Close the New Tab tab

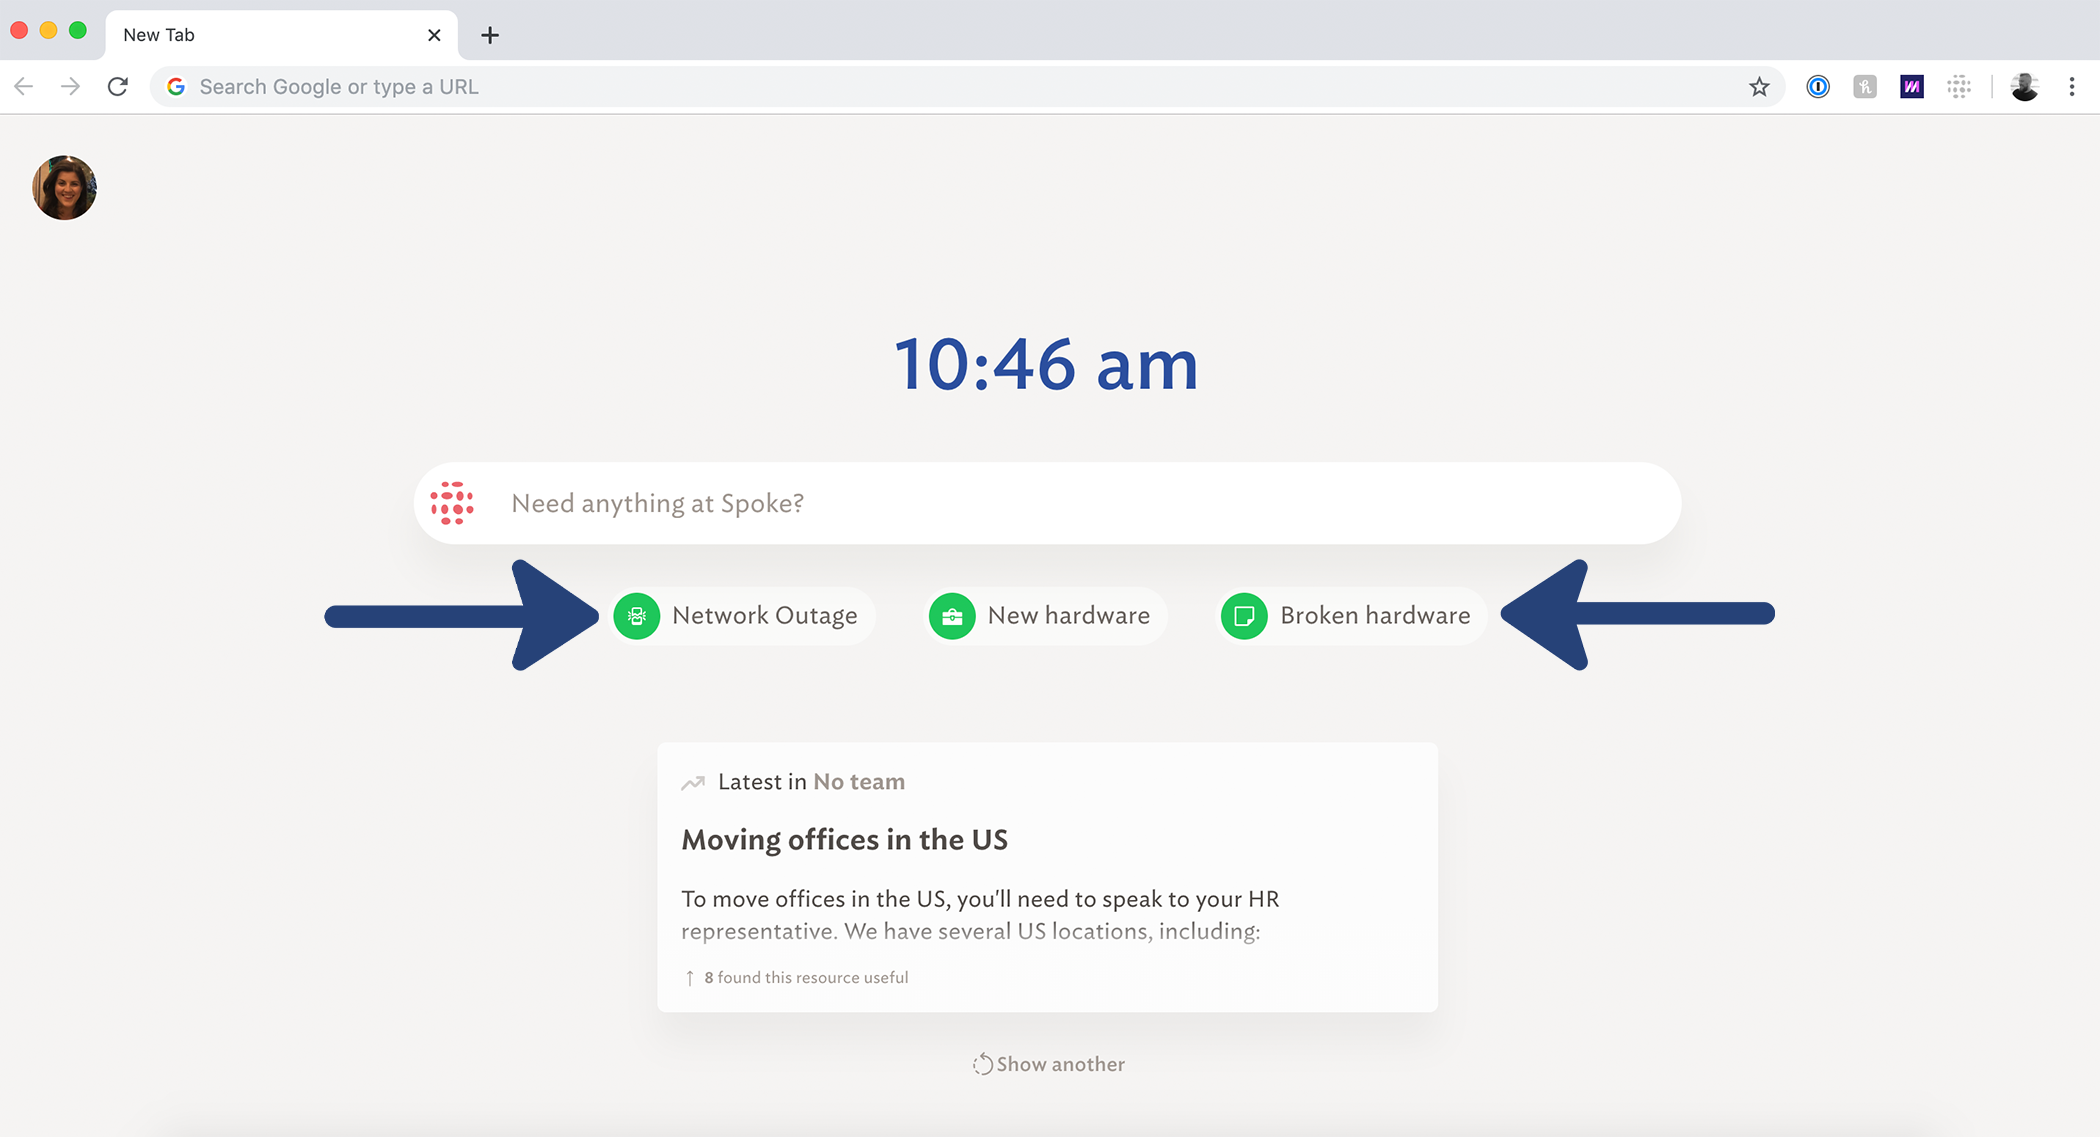coord(434,35)
